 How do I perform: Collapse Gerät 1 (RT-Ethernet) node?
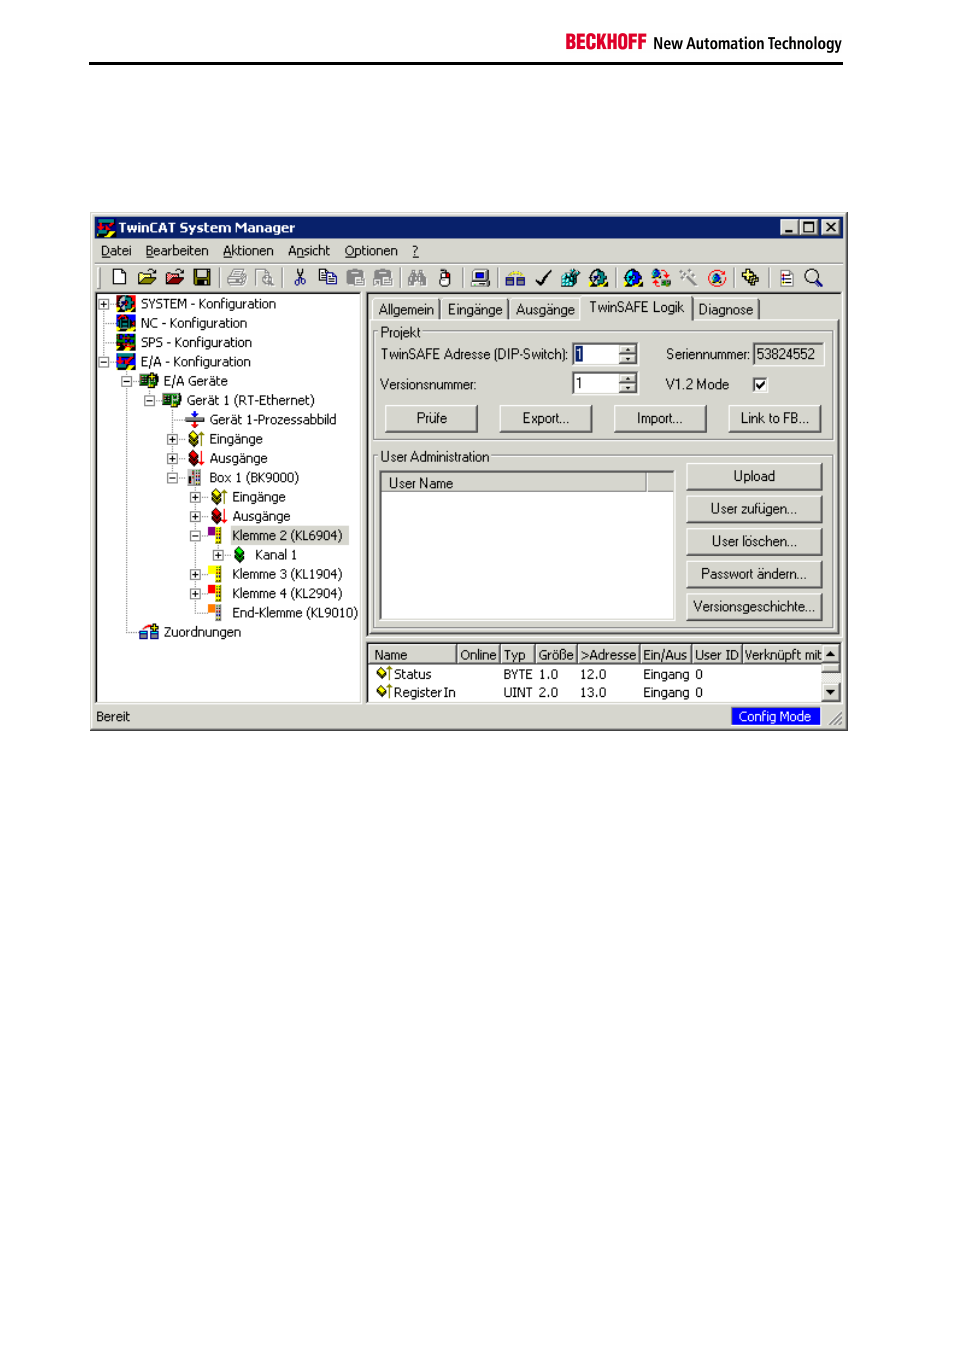[149, 400]
